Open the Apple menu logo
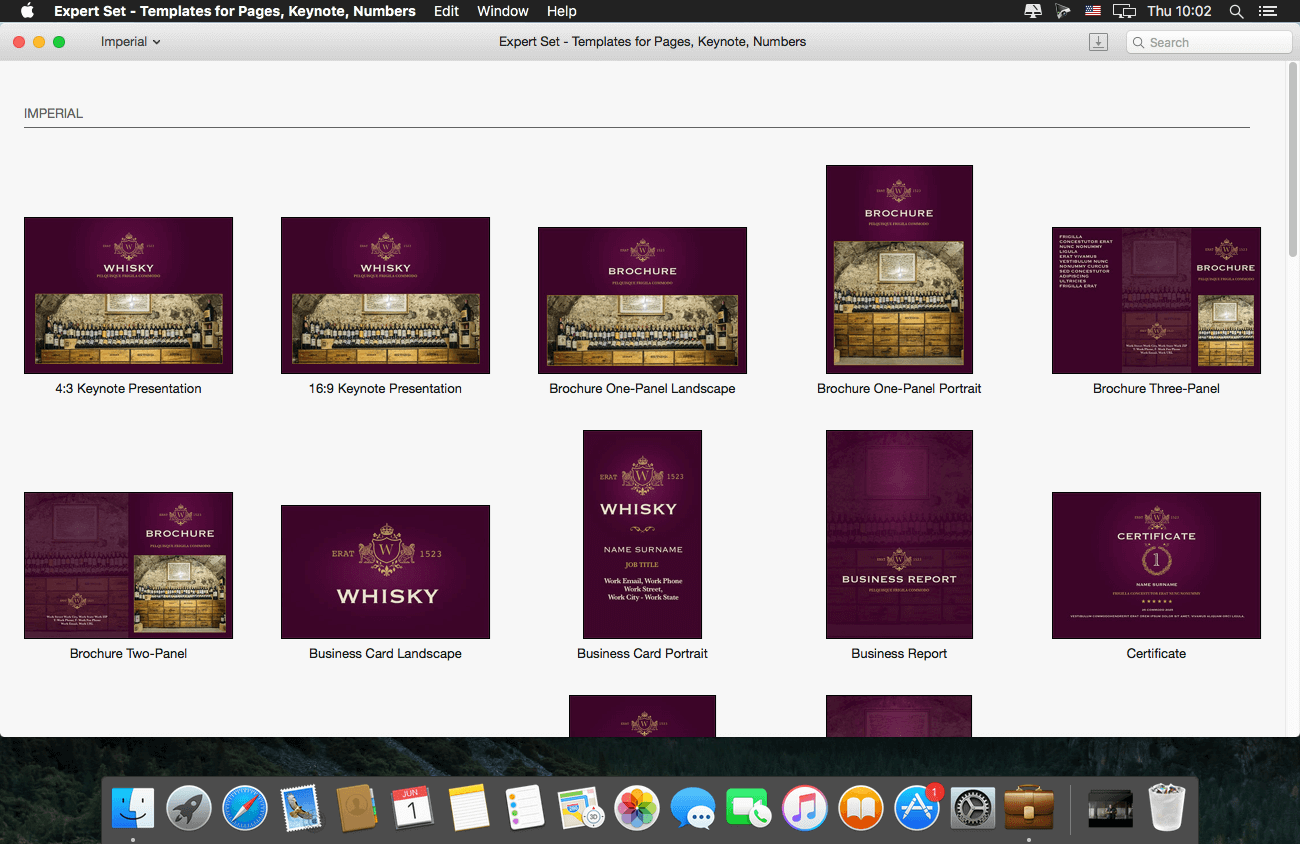 [28, 11]
